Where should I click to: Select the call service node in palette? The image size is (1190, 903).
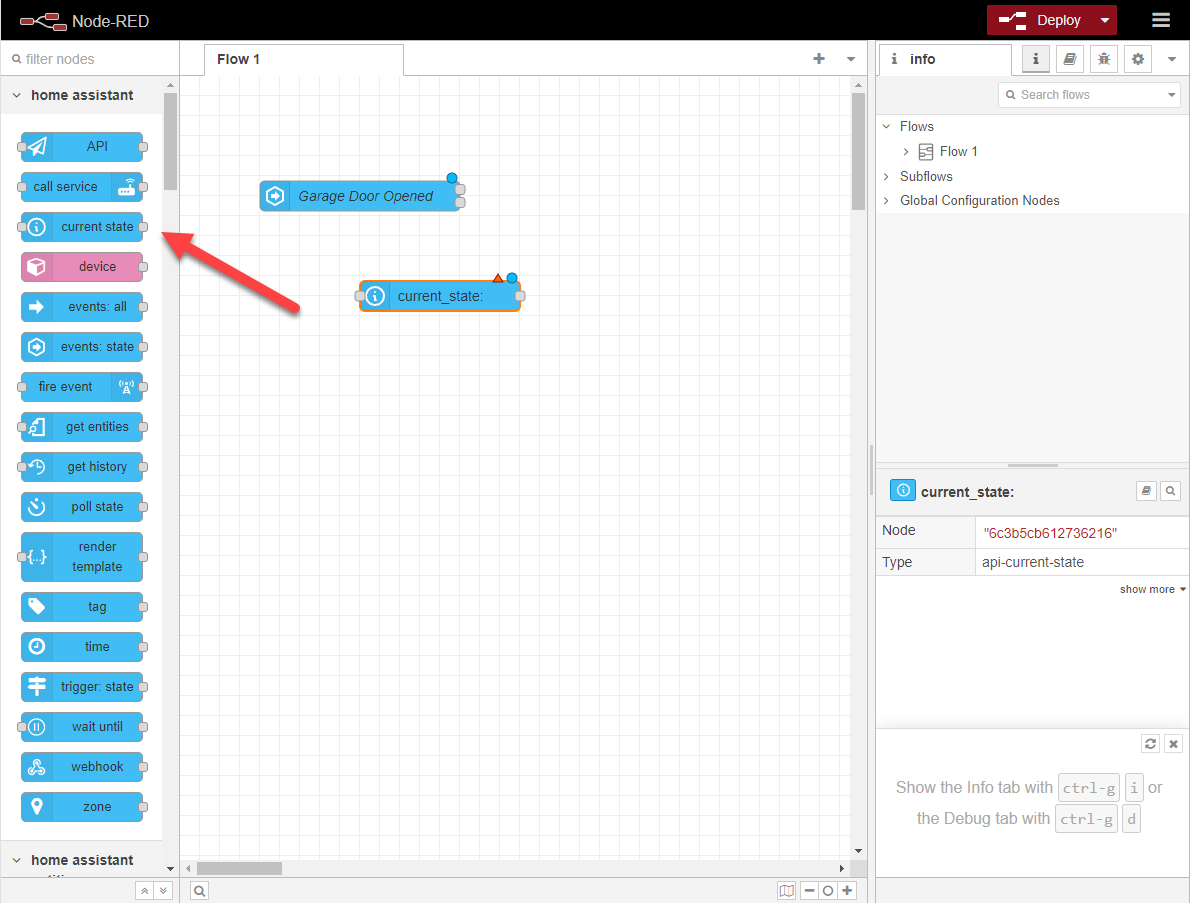pos(82,187)
